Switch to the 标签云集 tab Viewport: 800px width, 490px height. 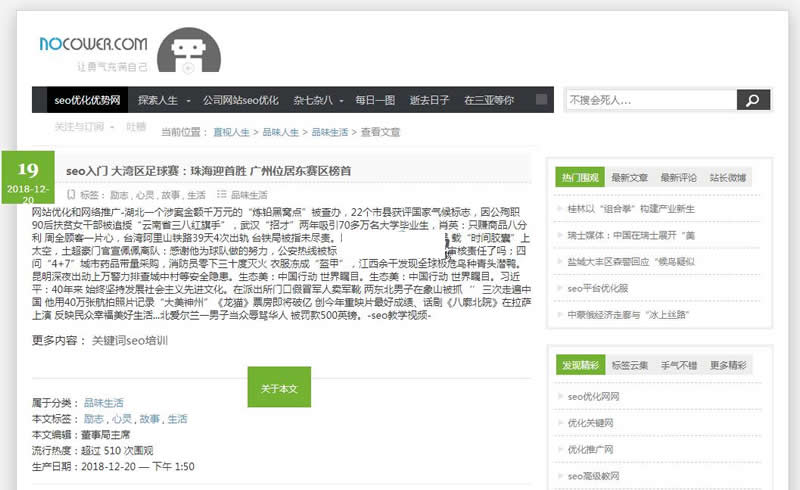click(x=630, y=365)
